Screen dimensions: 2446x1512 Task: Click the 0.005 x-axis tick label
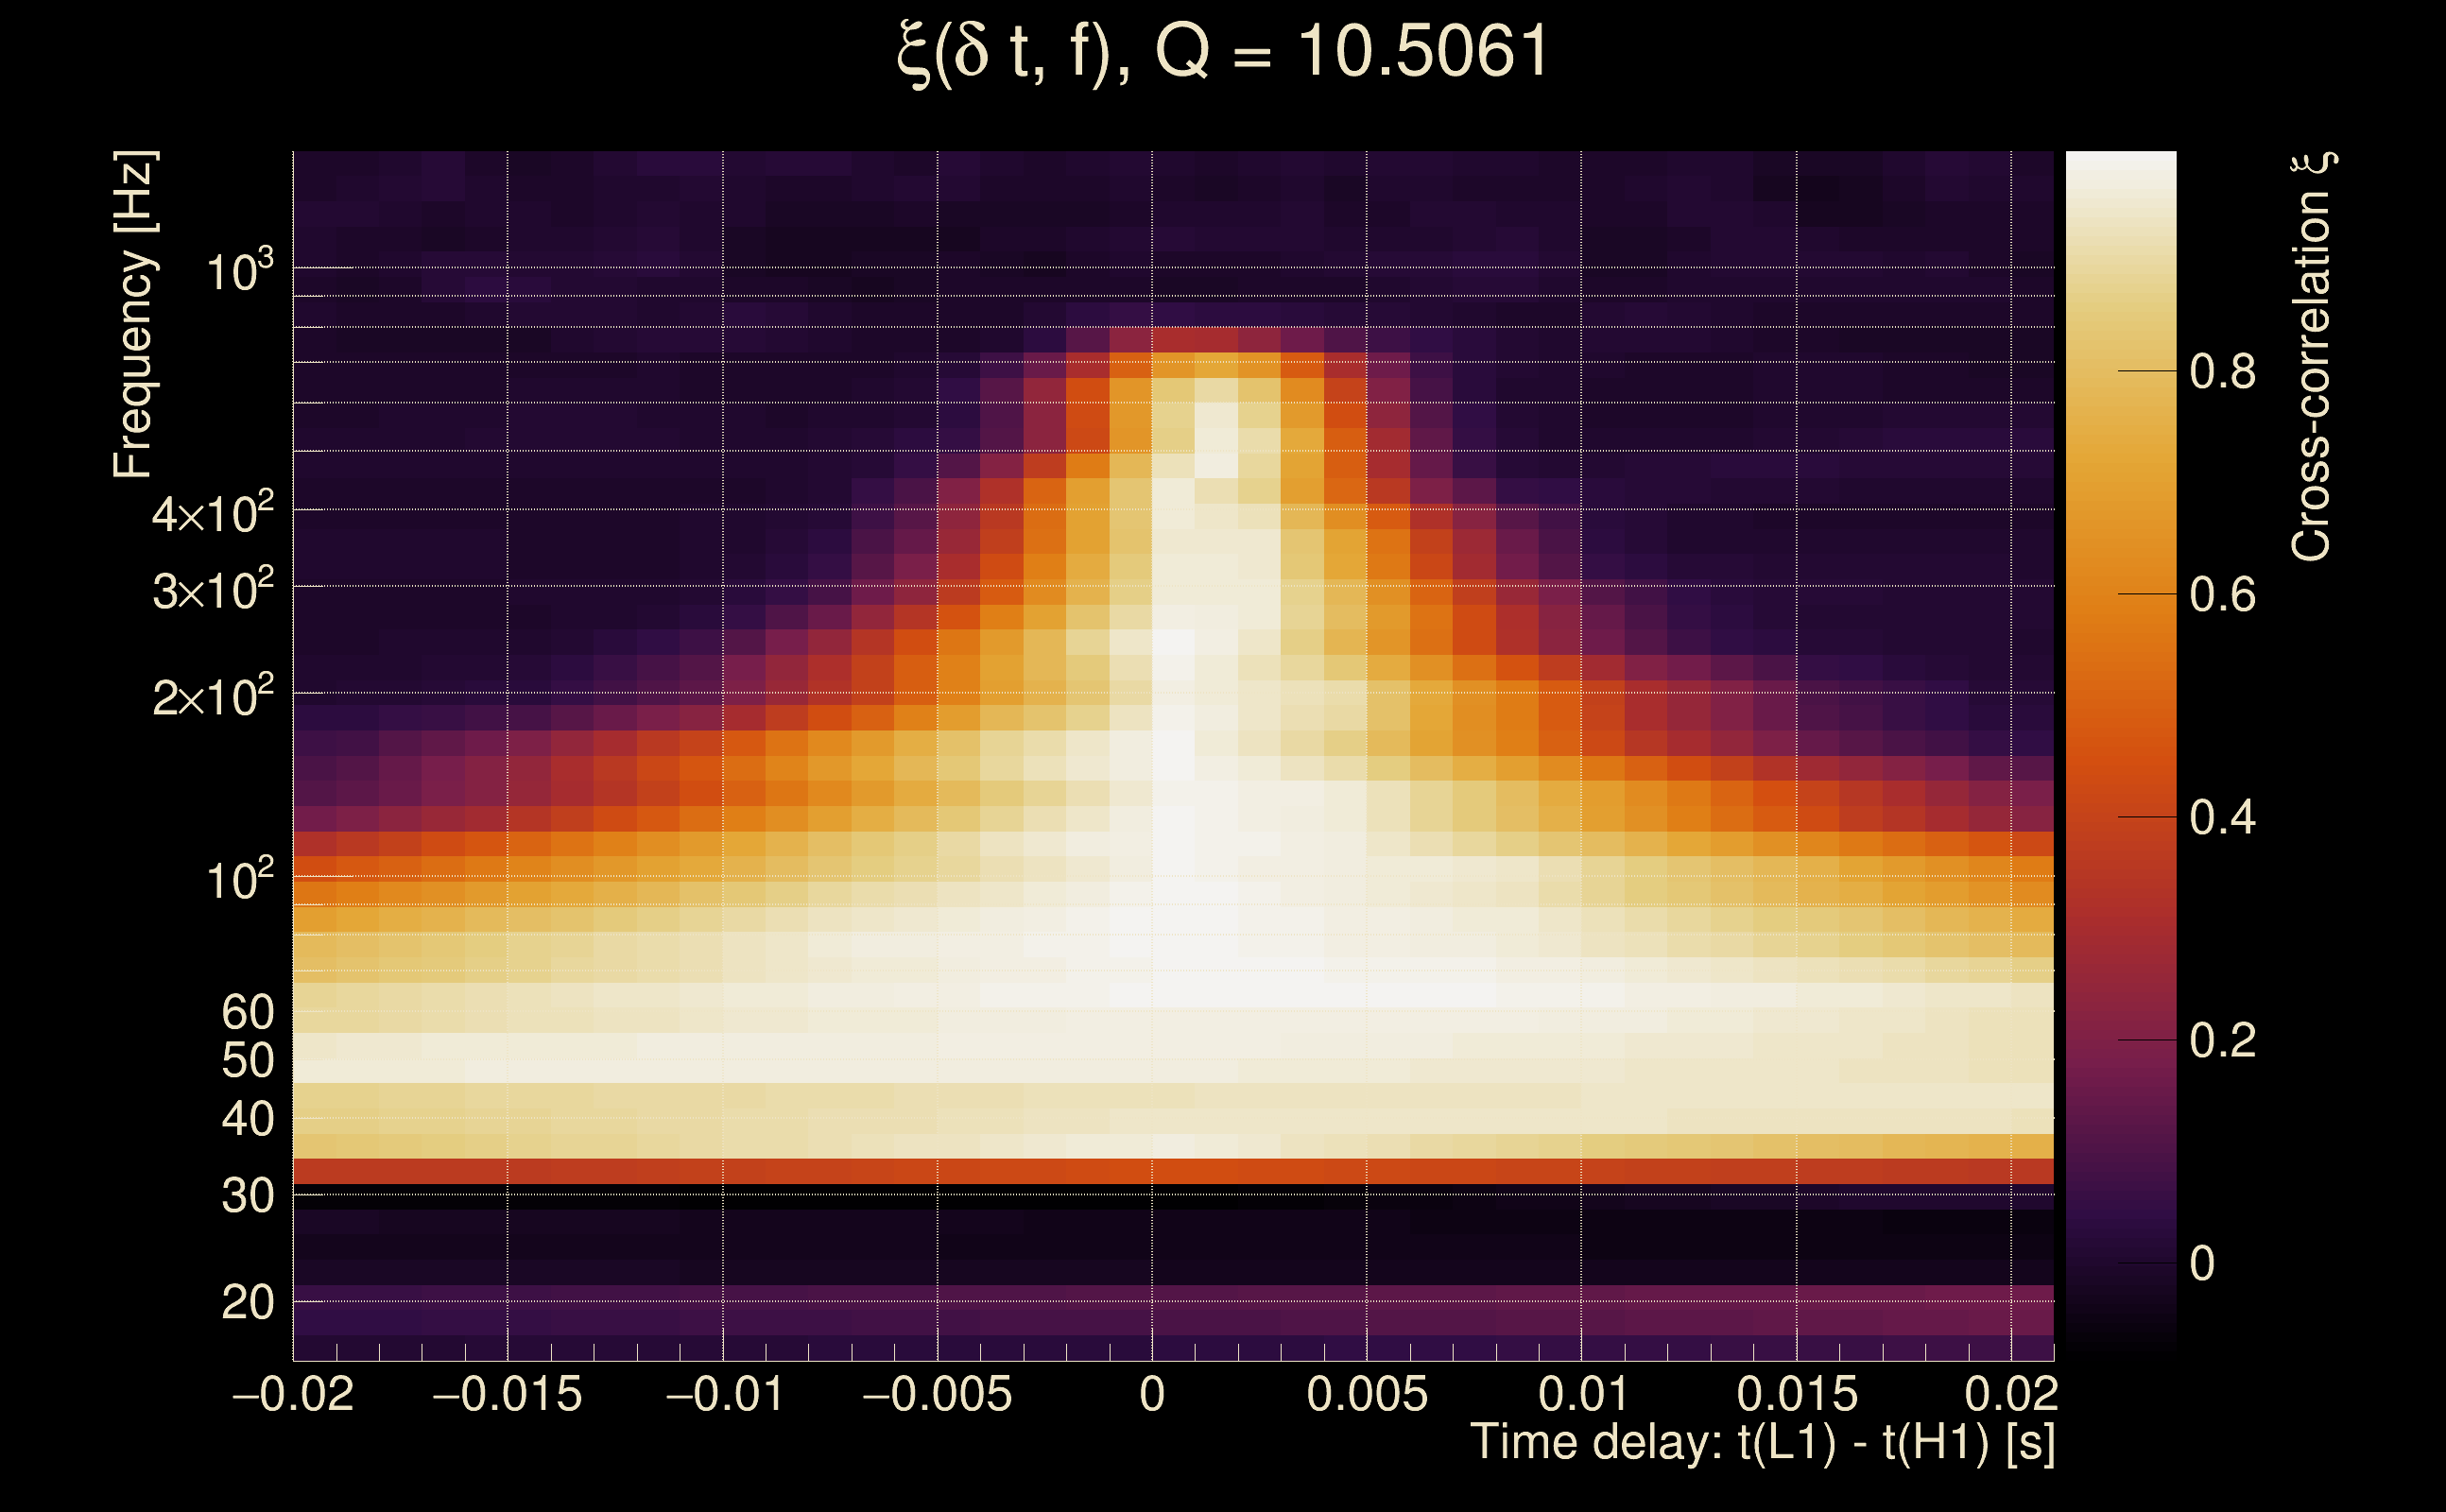click(x=1367, y=1394)
